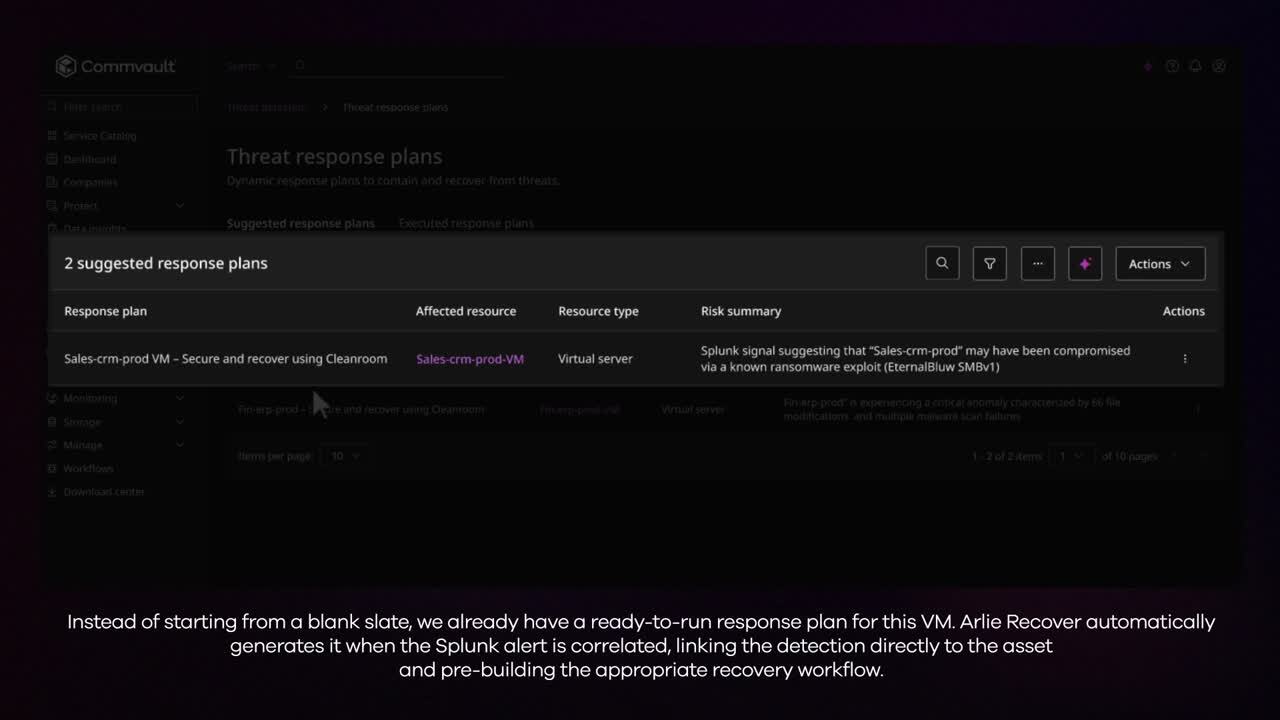Click the table search magnifier icon
The width and height of the screenshot is (1280, 720).
(x=942, y=263)
